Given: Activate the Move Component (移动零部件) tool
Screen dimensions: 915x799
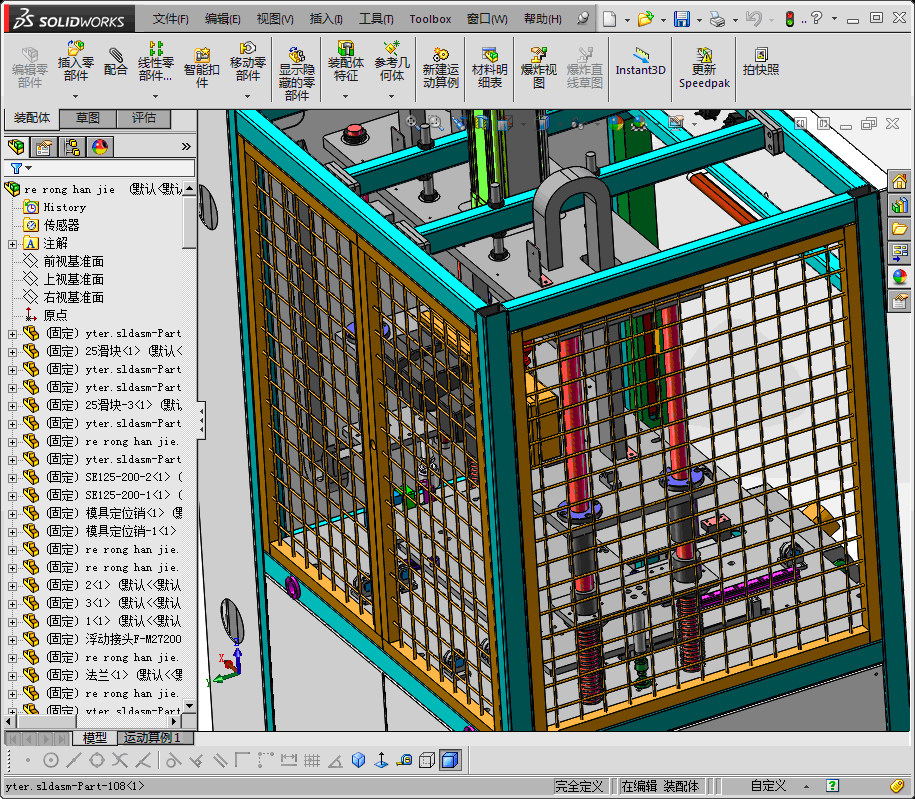Looking at the screenshot, I should click(x=247, y=61).
